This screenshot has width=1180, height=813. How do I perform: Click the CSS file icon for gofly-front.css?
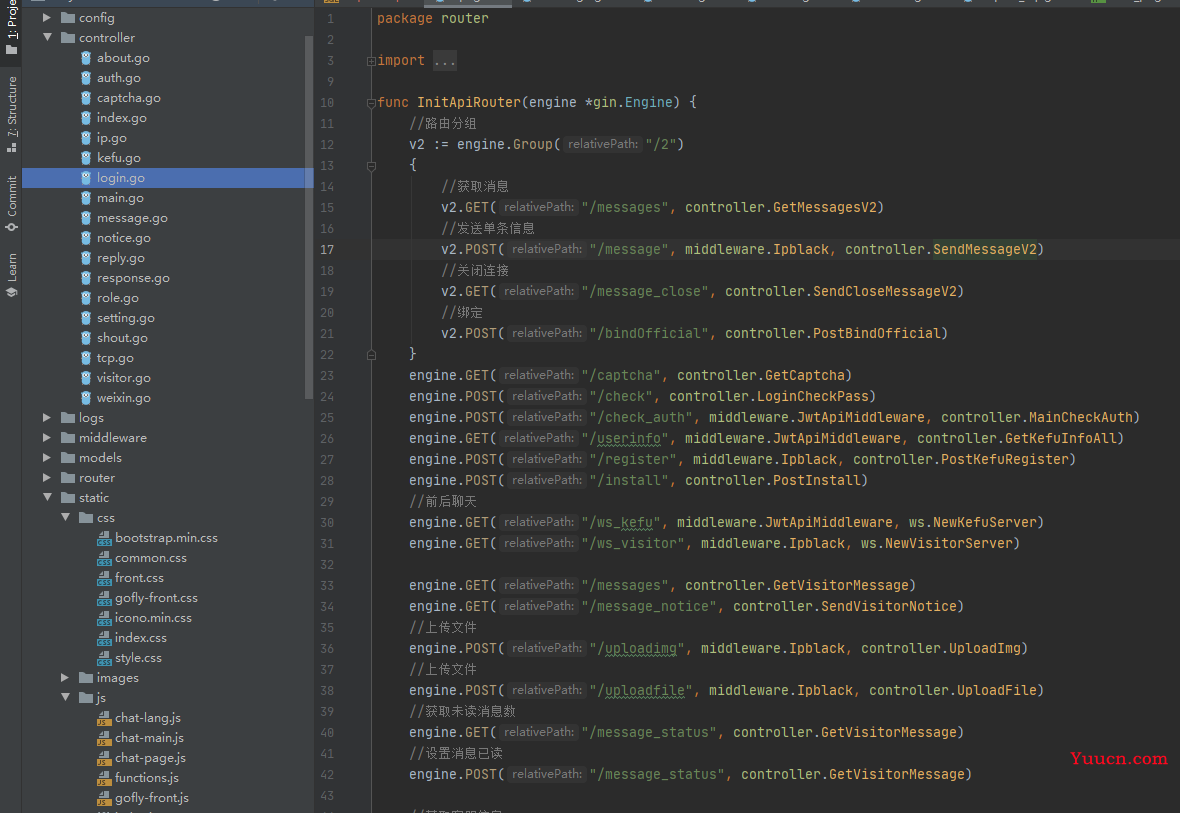coord(104,598)
